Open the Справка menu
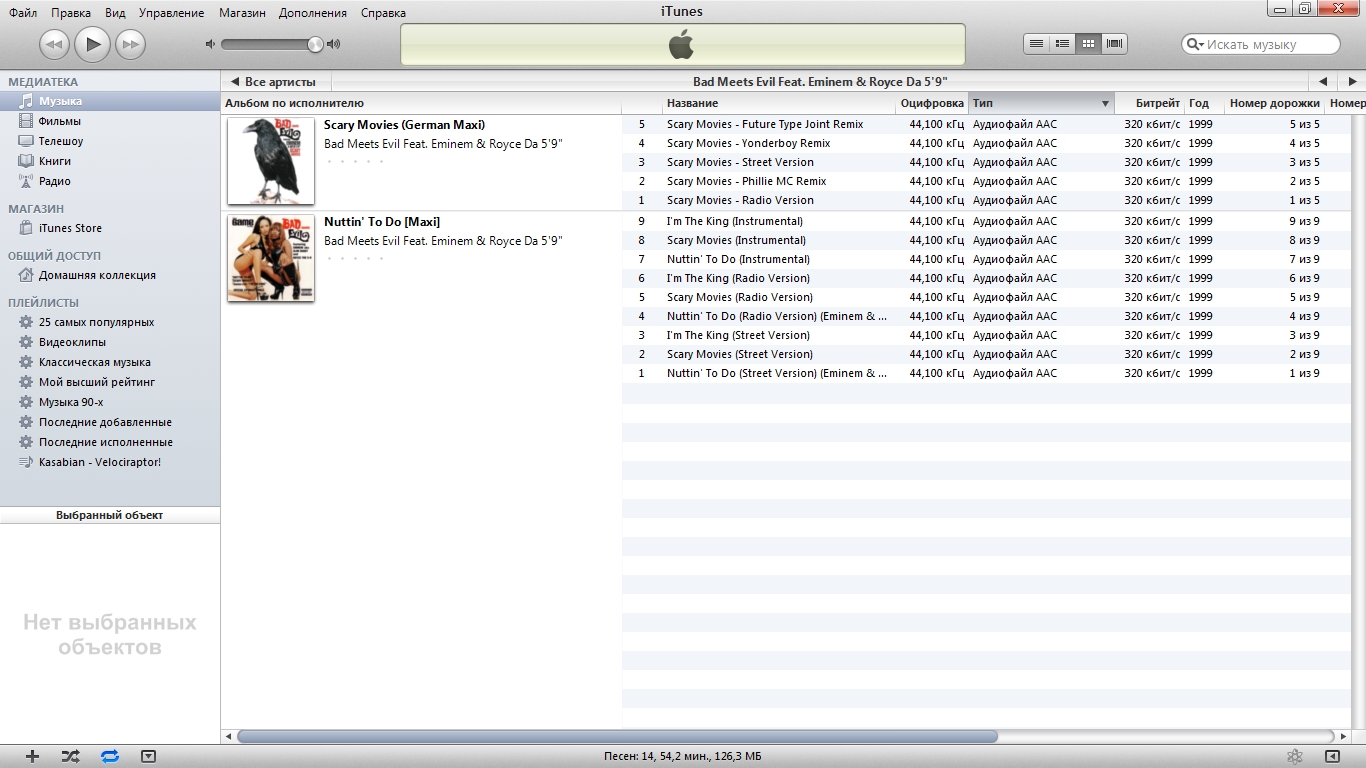1366x768 pixels. [382, 13]
